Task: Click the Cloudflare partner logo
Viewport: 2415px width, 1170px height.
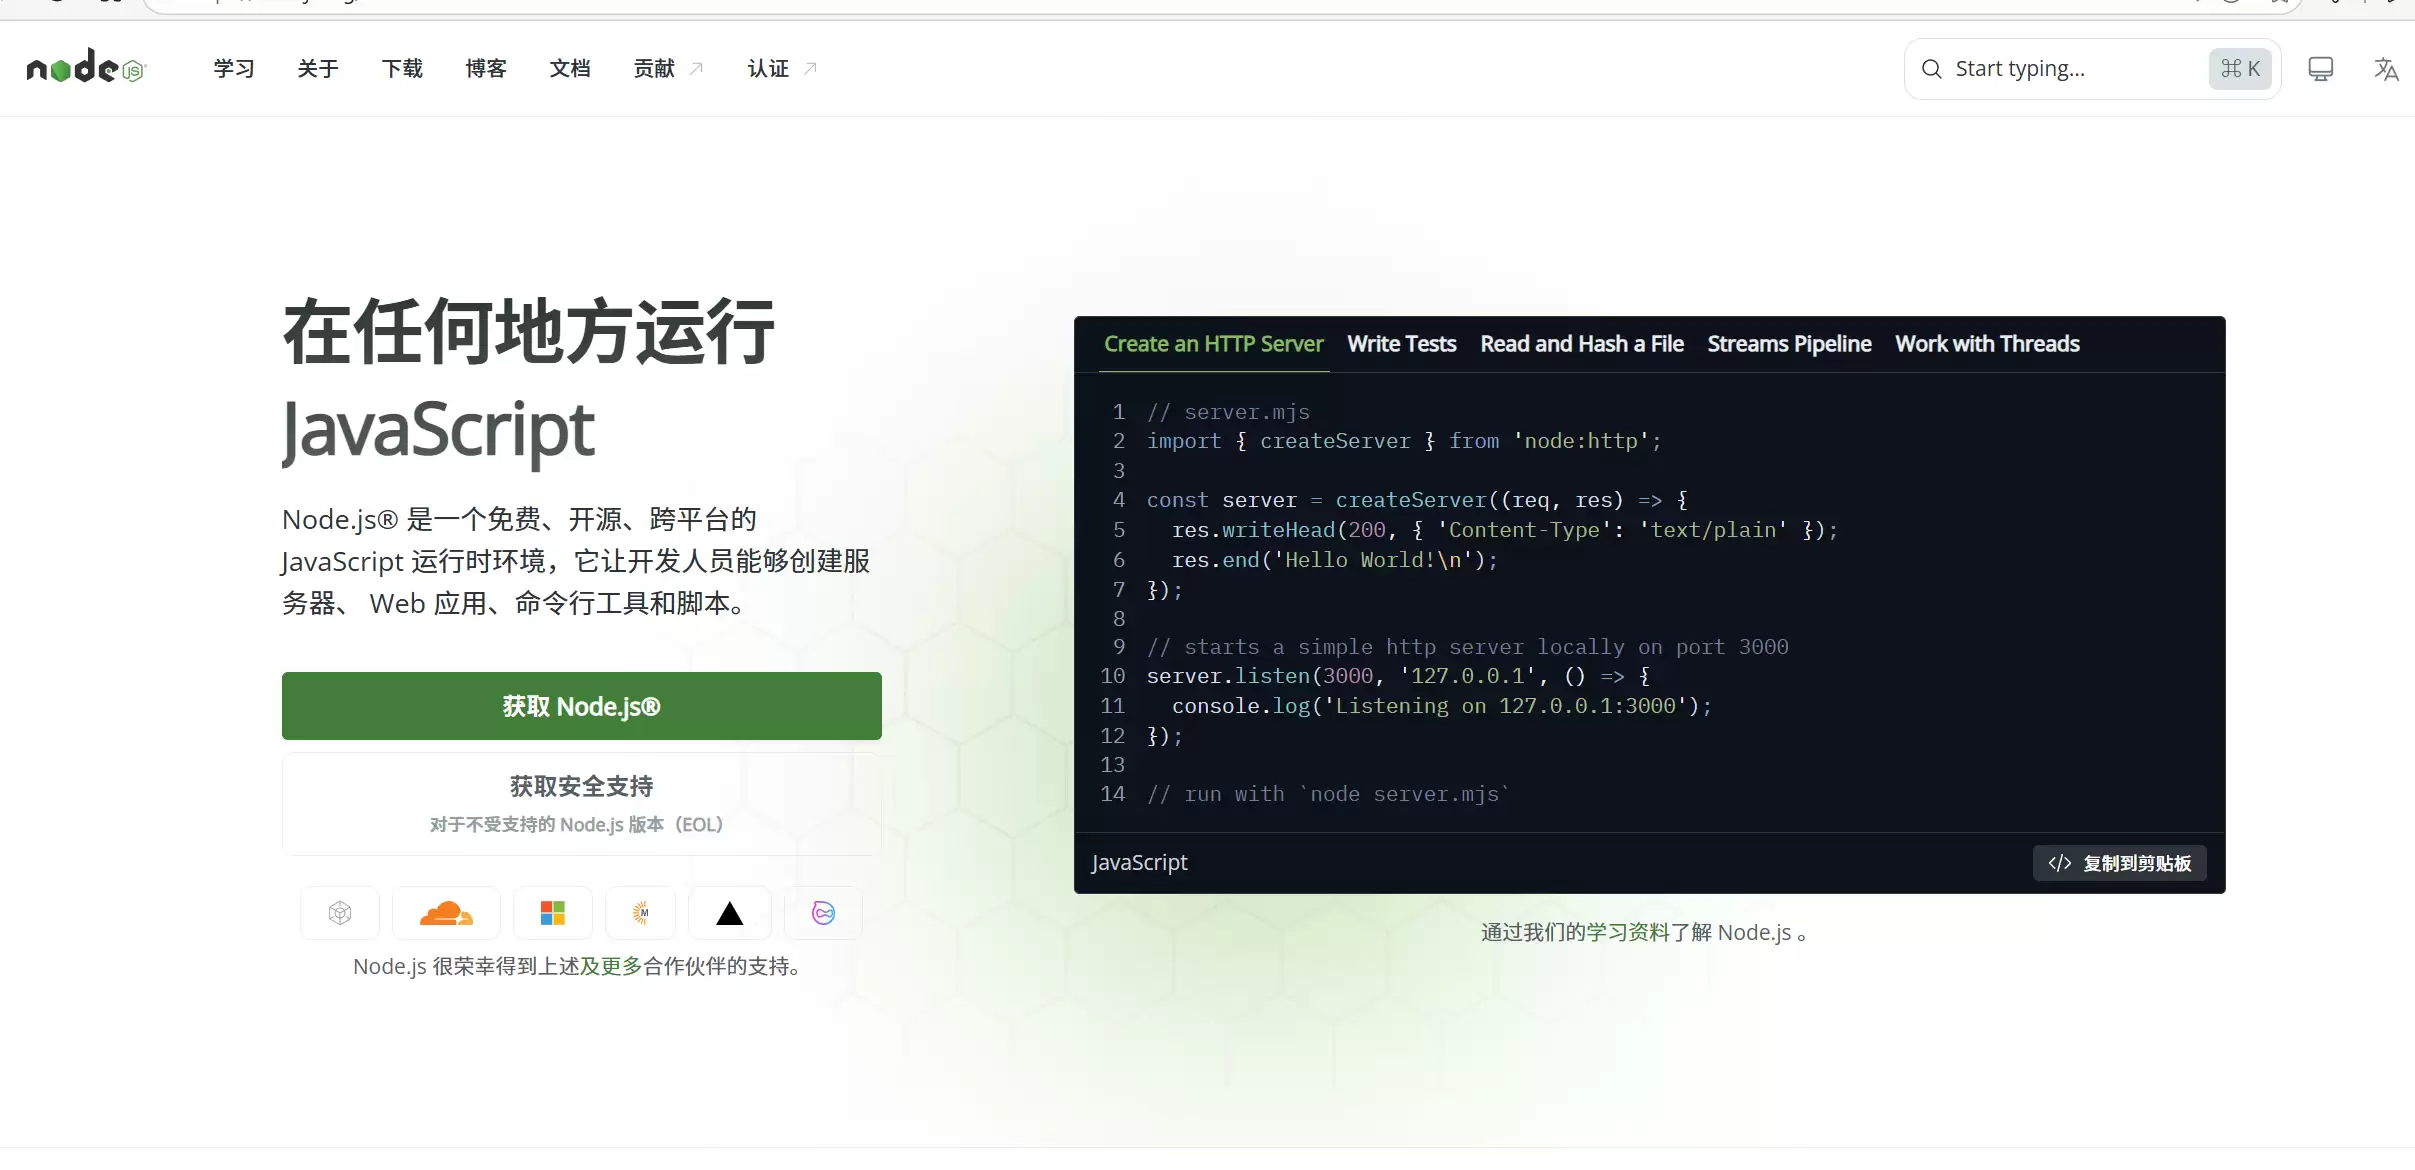Action: 446,912
